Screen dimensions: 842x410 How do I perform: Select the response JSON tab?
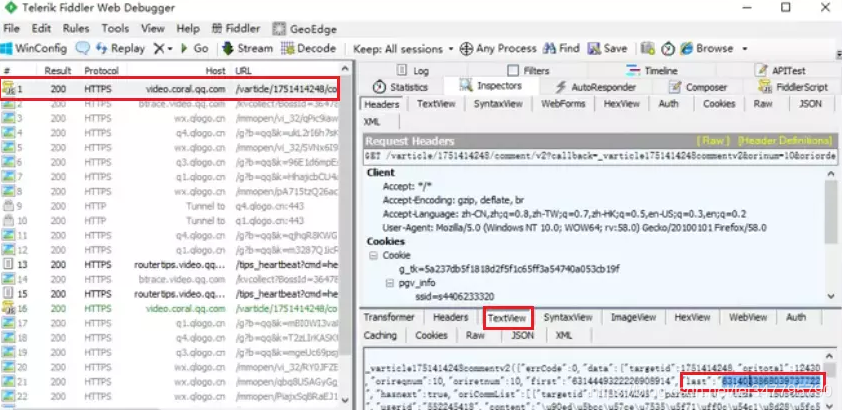(x=522, y=335)
